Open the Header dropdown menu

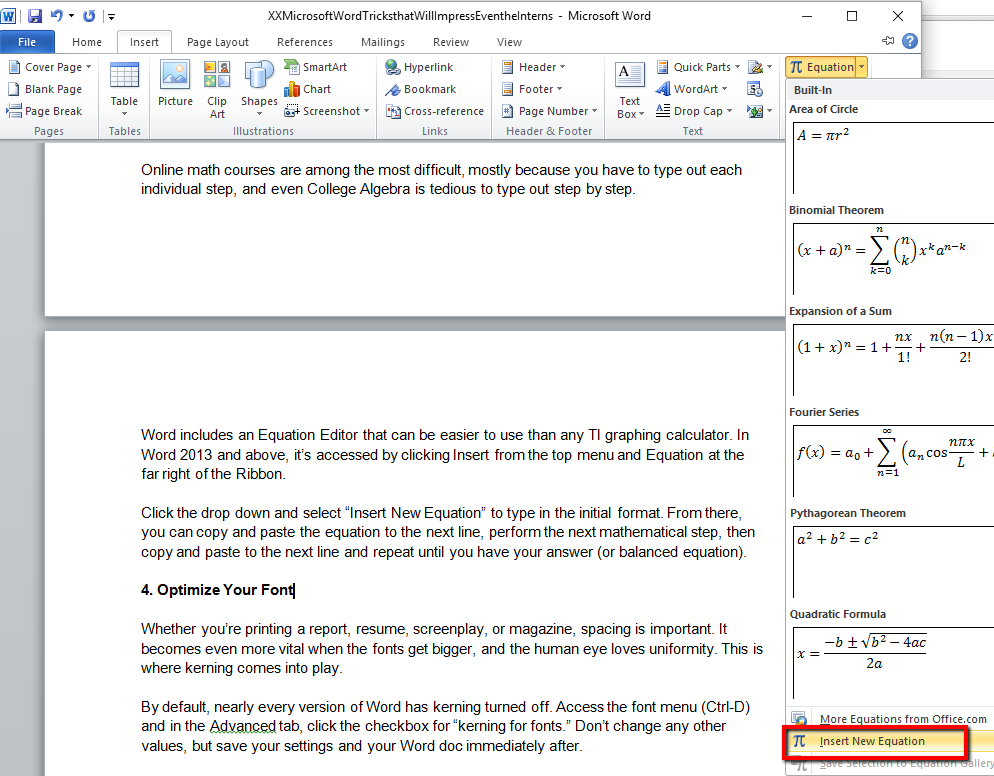[533, 67]
